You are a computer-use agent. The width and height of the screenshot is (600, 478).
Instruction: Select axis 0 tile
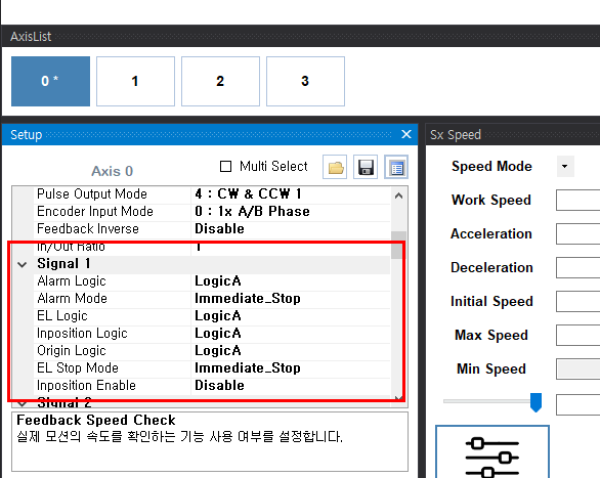tap(50, 81)
